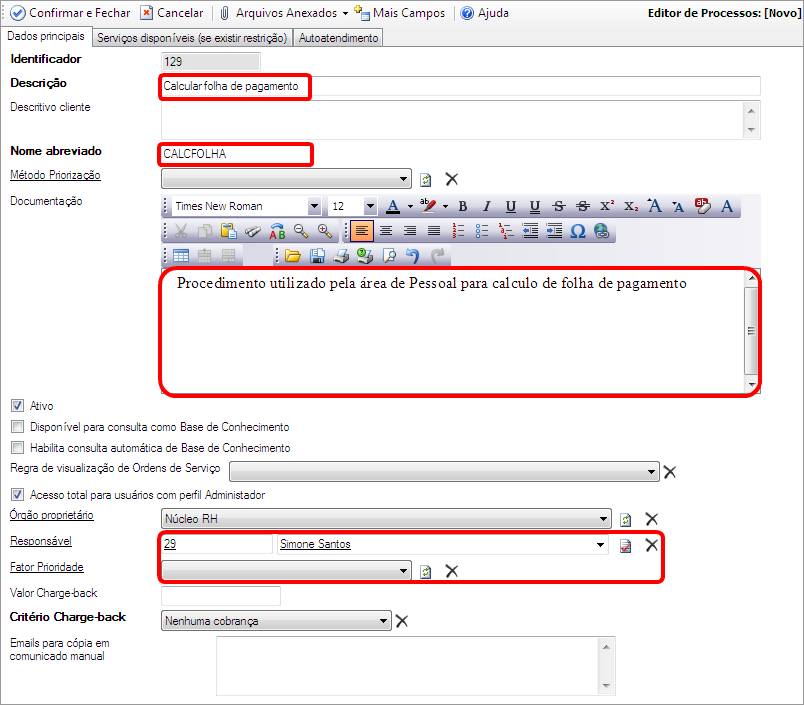This screenshot has width=804, height=705.
Task: Open the Órgão proprietário dropdown
Action: pos(603,519)
